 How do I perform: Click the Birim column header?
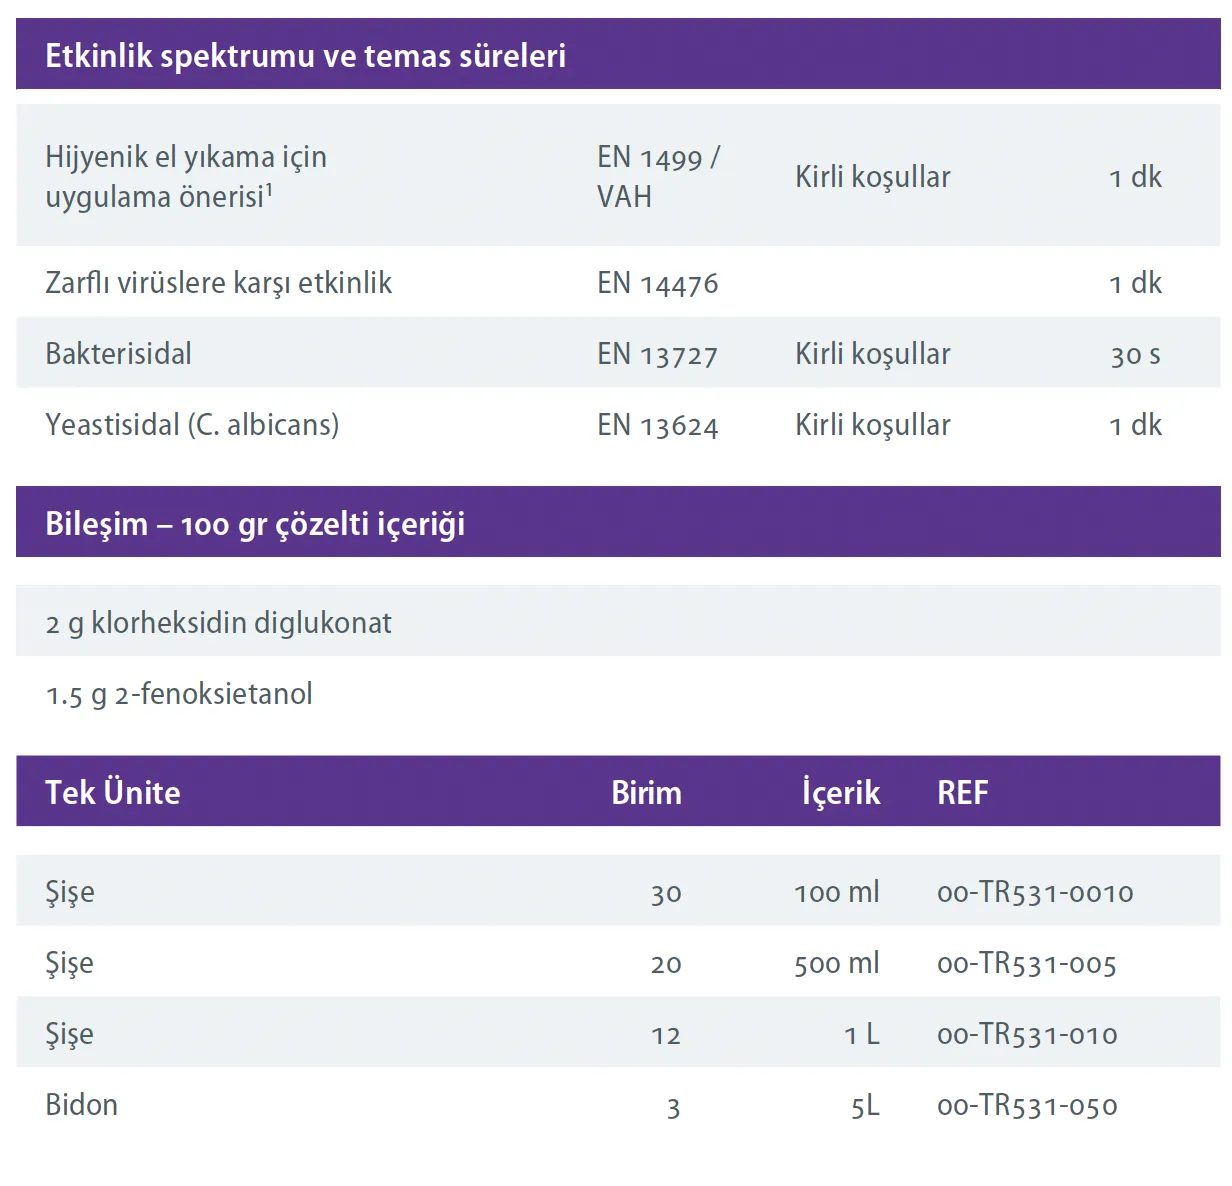click(x=646, y=793)
